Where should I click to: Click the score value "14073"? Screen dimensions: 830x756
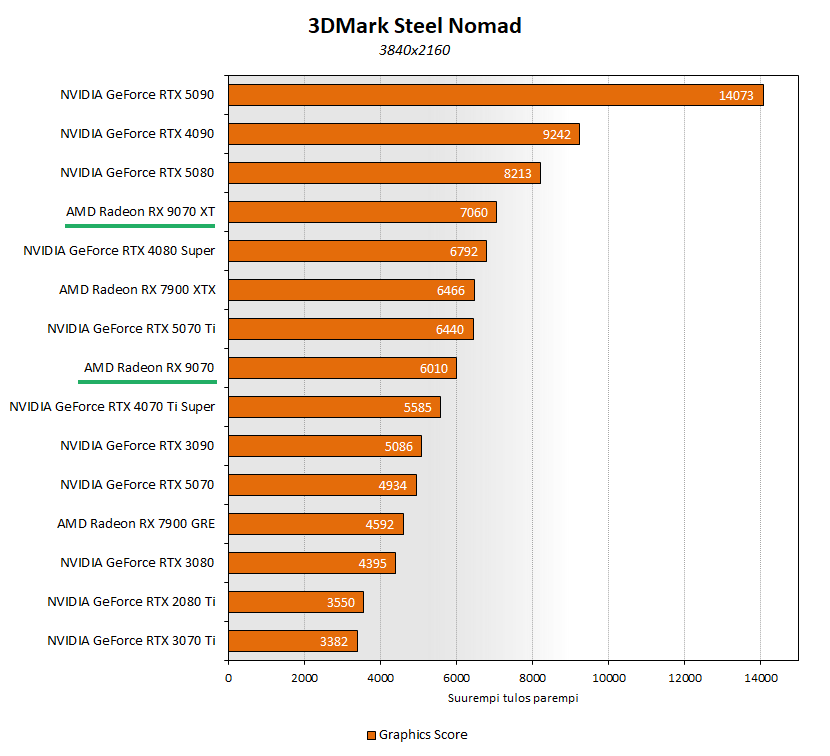(736, 96)
